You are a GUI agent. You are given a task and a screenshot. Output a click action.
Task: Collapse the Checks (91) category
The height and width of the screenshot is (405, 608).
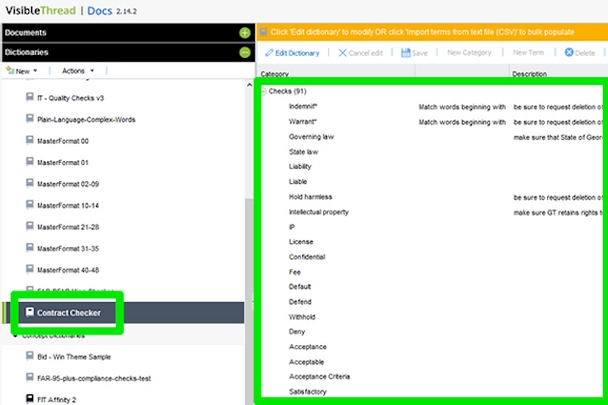pos(264,91)
